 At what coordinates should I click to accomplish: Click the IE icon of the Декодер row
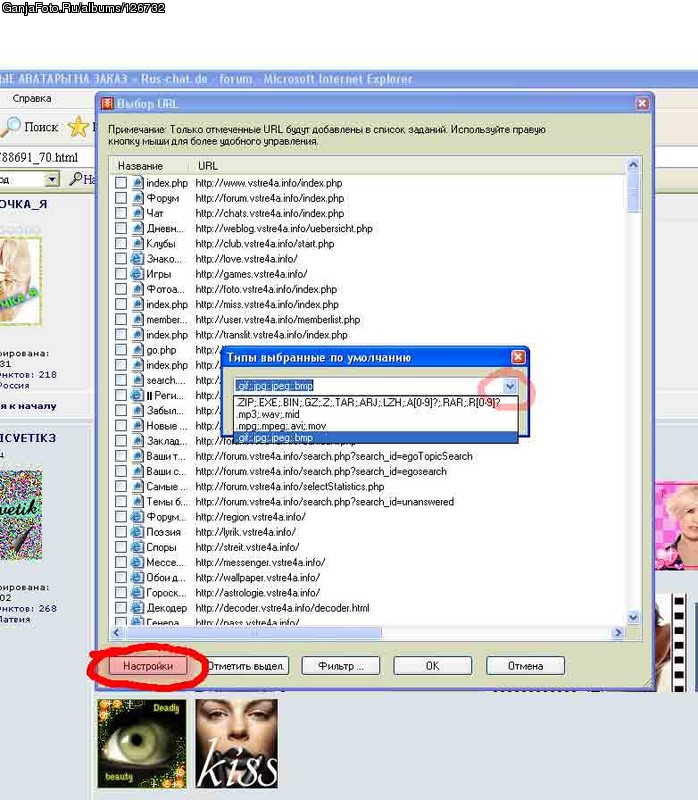(137, 608)
